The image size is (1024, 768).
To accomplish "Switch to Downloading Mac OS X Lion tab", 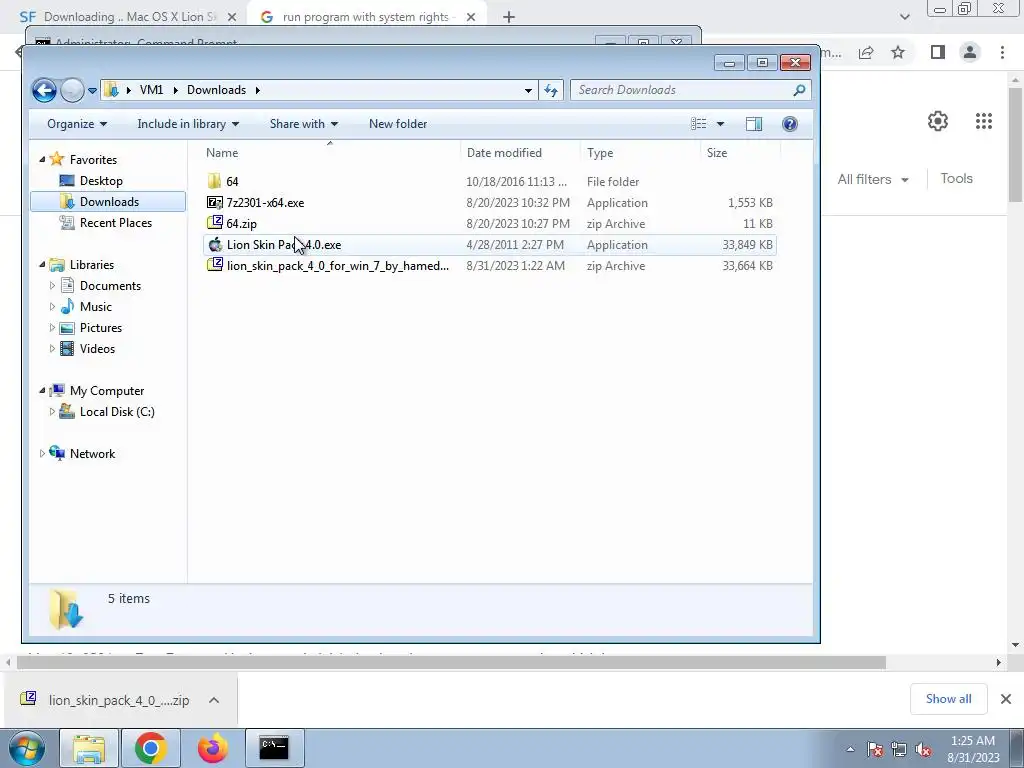I will coord(128,17).
